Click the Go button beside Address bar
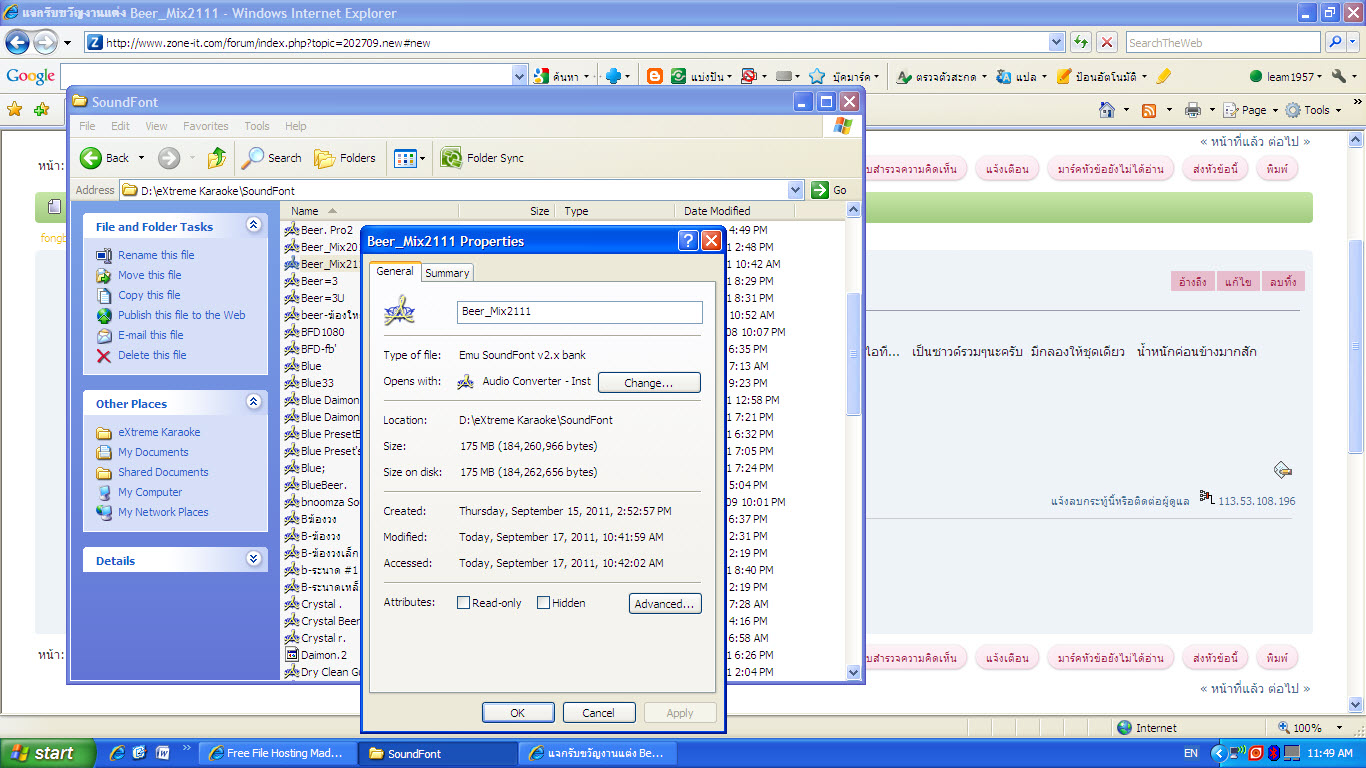This screenshot has width=1366, height=768. click(x=830, y=190)
